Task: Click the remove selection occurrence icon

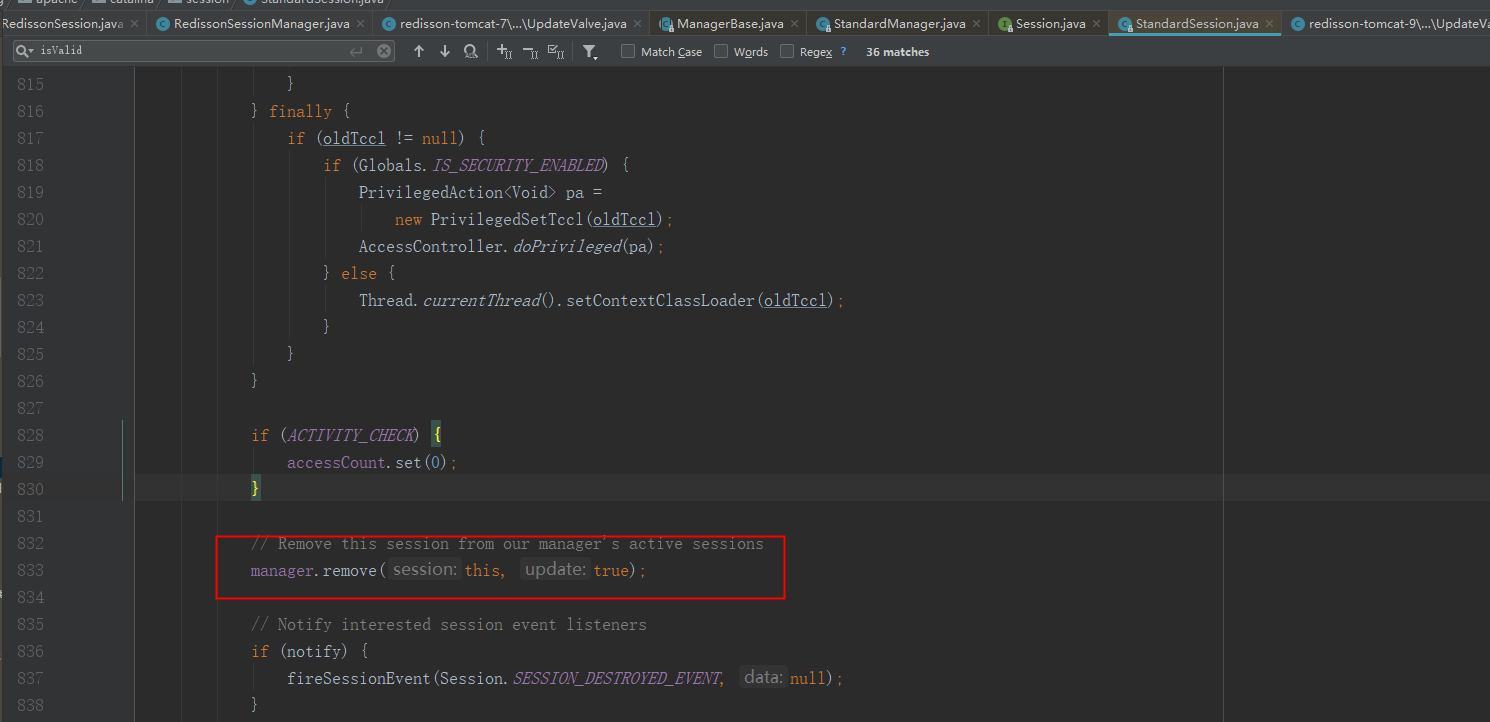Action: pyautogui.click(x=530, y=51)
